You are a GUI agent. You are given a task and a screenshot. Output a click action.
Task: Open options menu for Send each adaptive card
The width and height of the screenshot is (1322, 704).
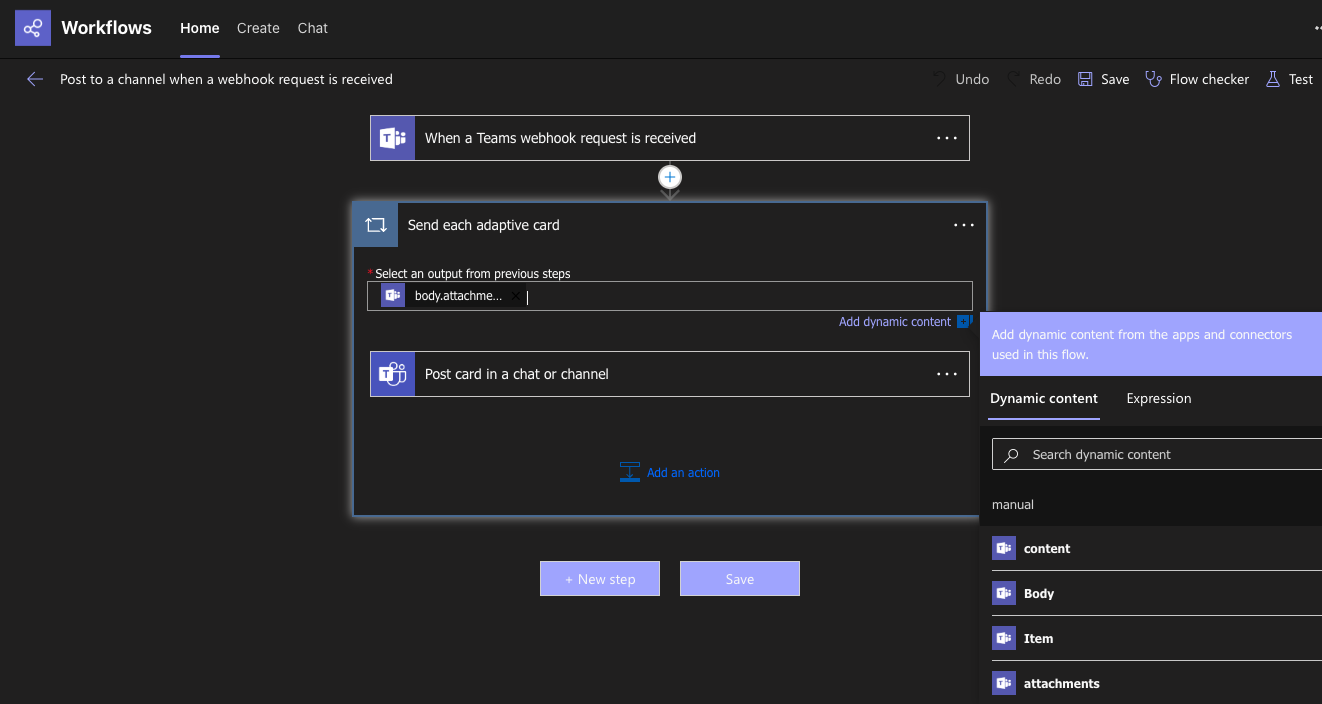pyautogui.click(x=964, y=225)
